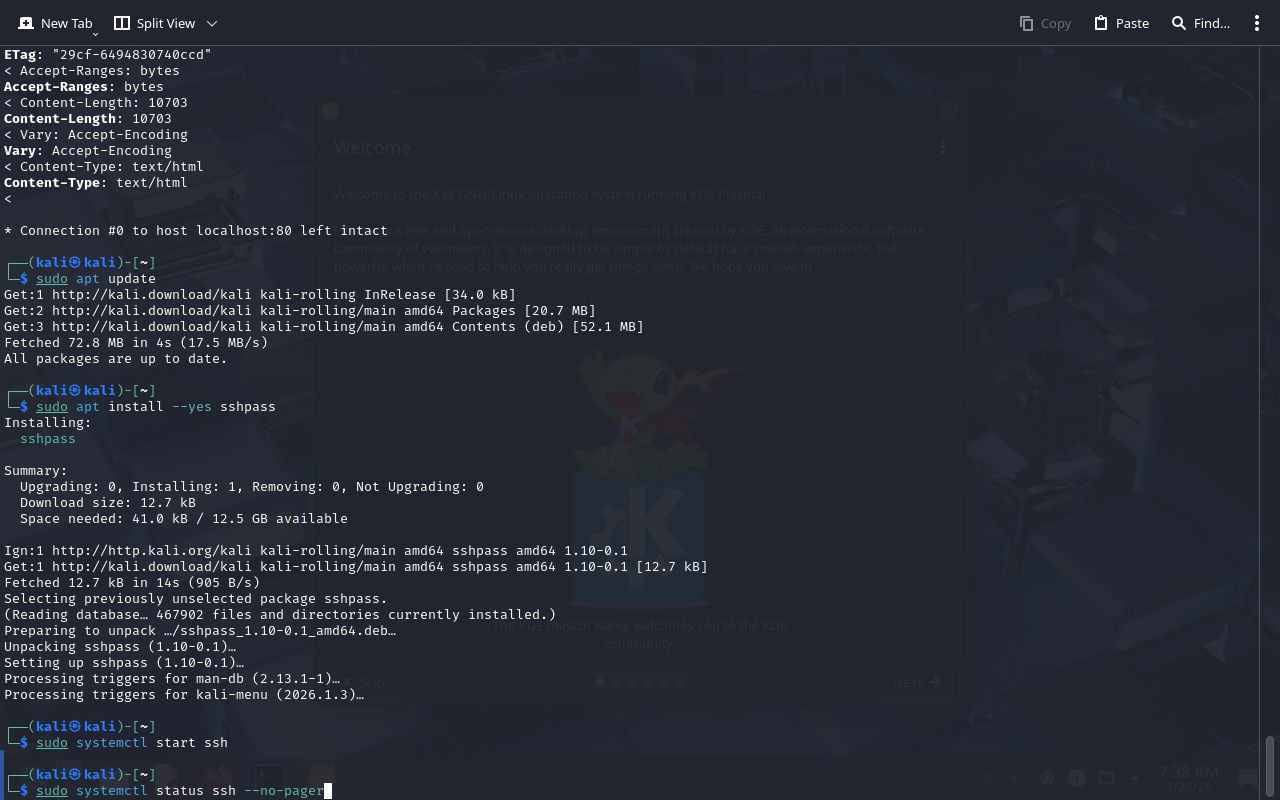Click the 'Connection #0 to host localhost:80' line
1280x800 pixels.
[x=195, y=231]
